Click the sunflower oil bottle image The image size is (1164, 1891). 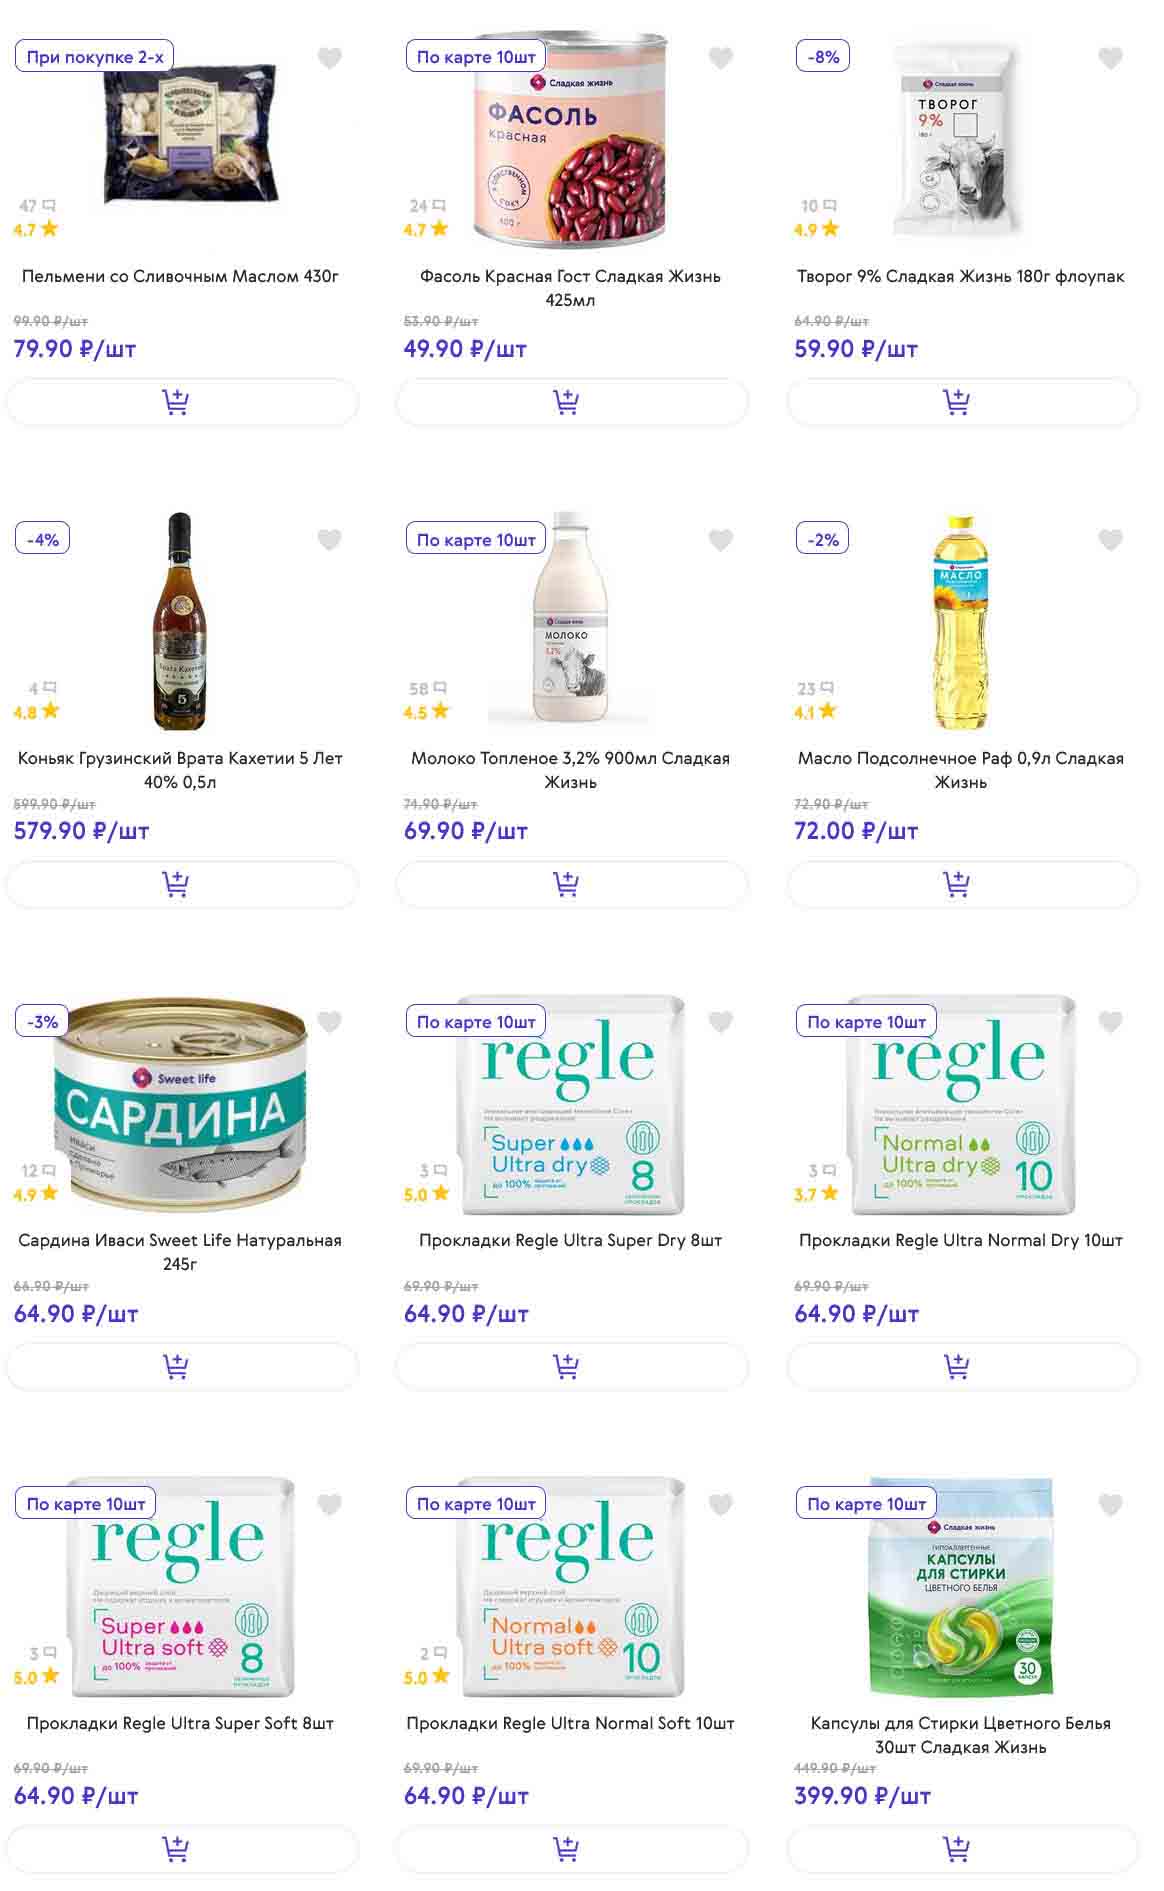tap(960, 622)
